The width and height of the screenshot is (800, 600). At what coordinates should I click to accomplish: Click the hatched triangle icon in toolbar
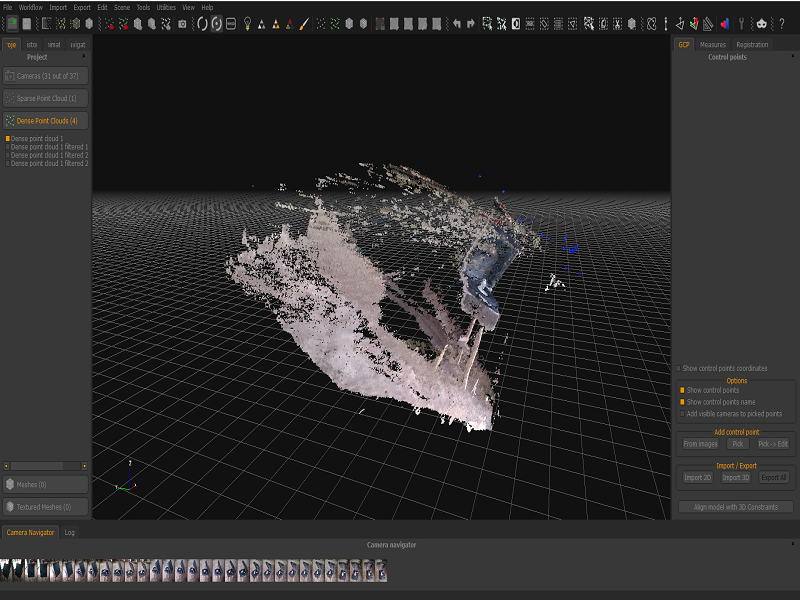[708, 23]
